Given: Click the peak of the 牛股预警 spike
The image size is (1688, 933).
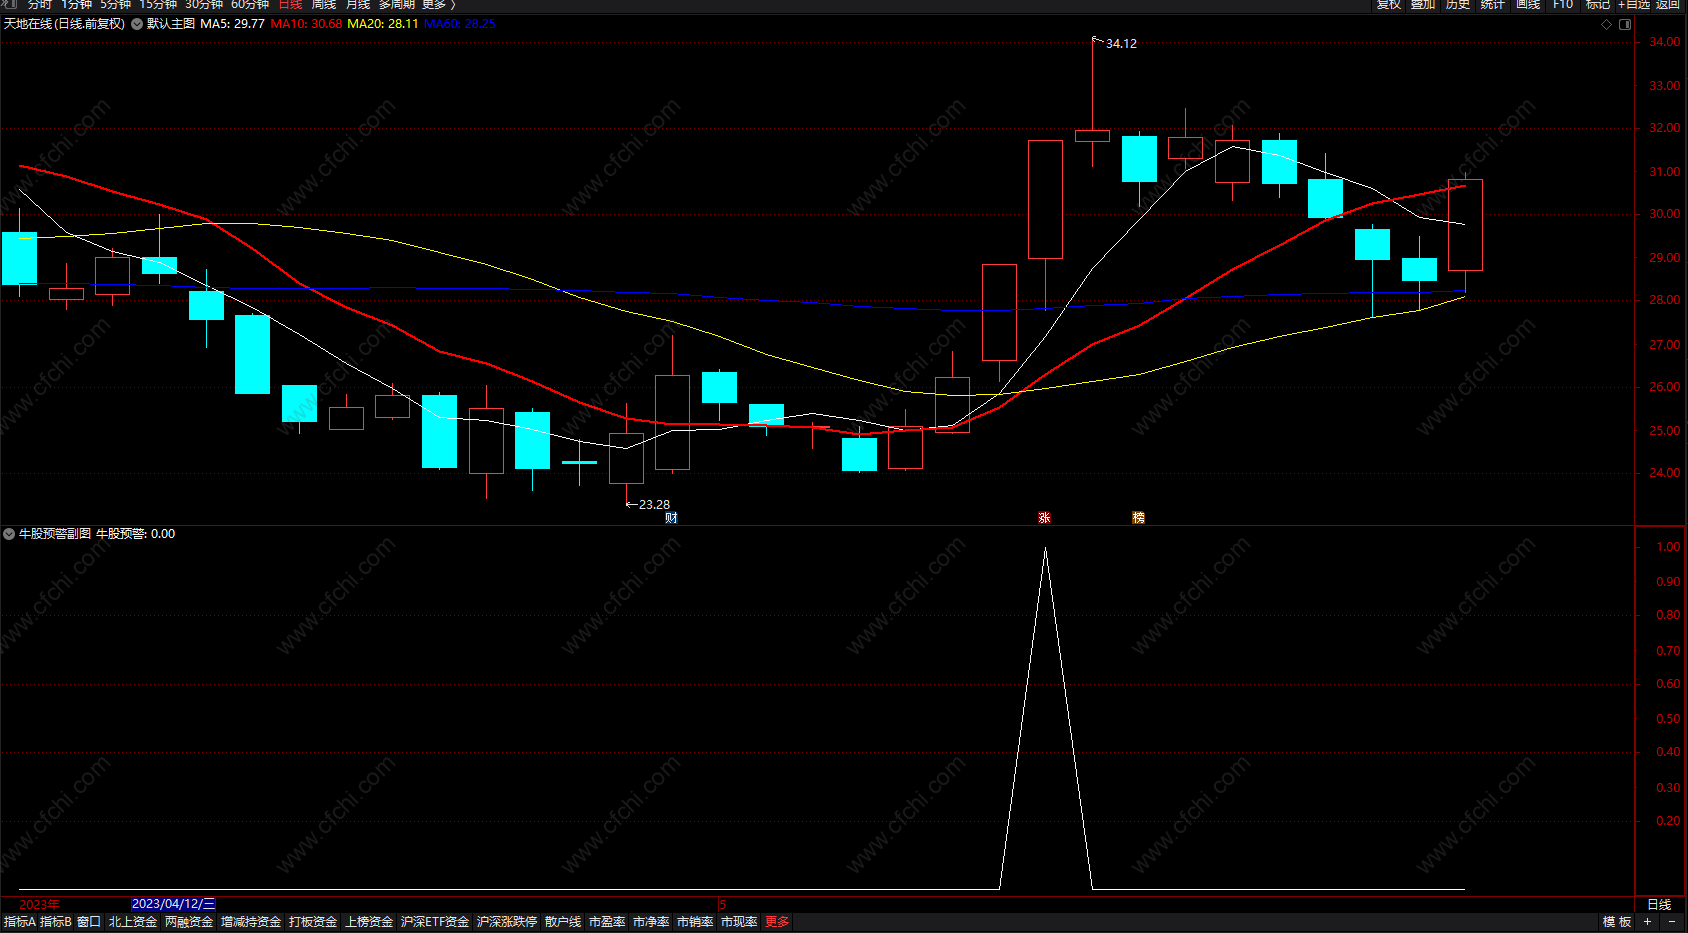Looking at the screenshot, I should click(x=1045, y=549).
